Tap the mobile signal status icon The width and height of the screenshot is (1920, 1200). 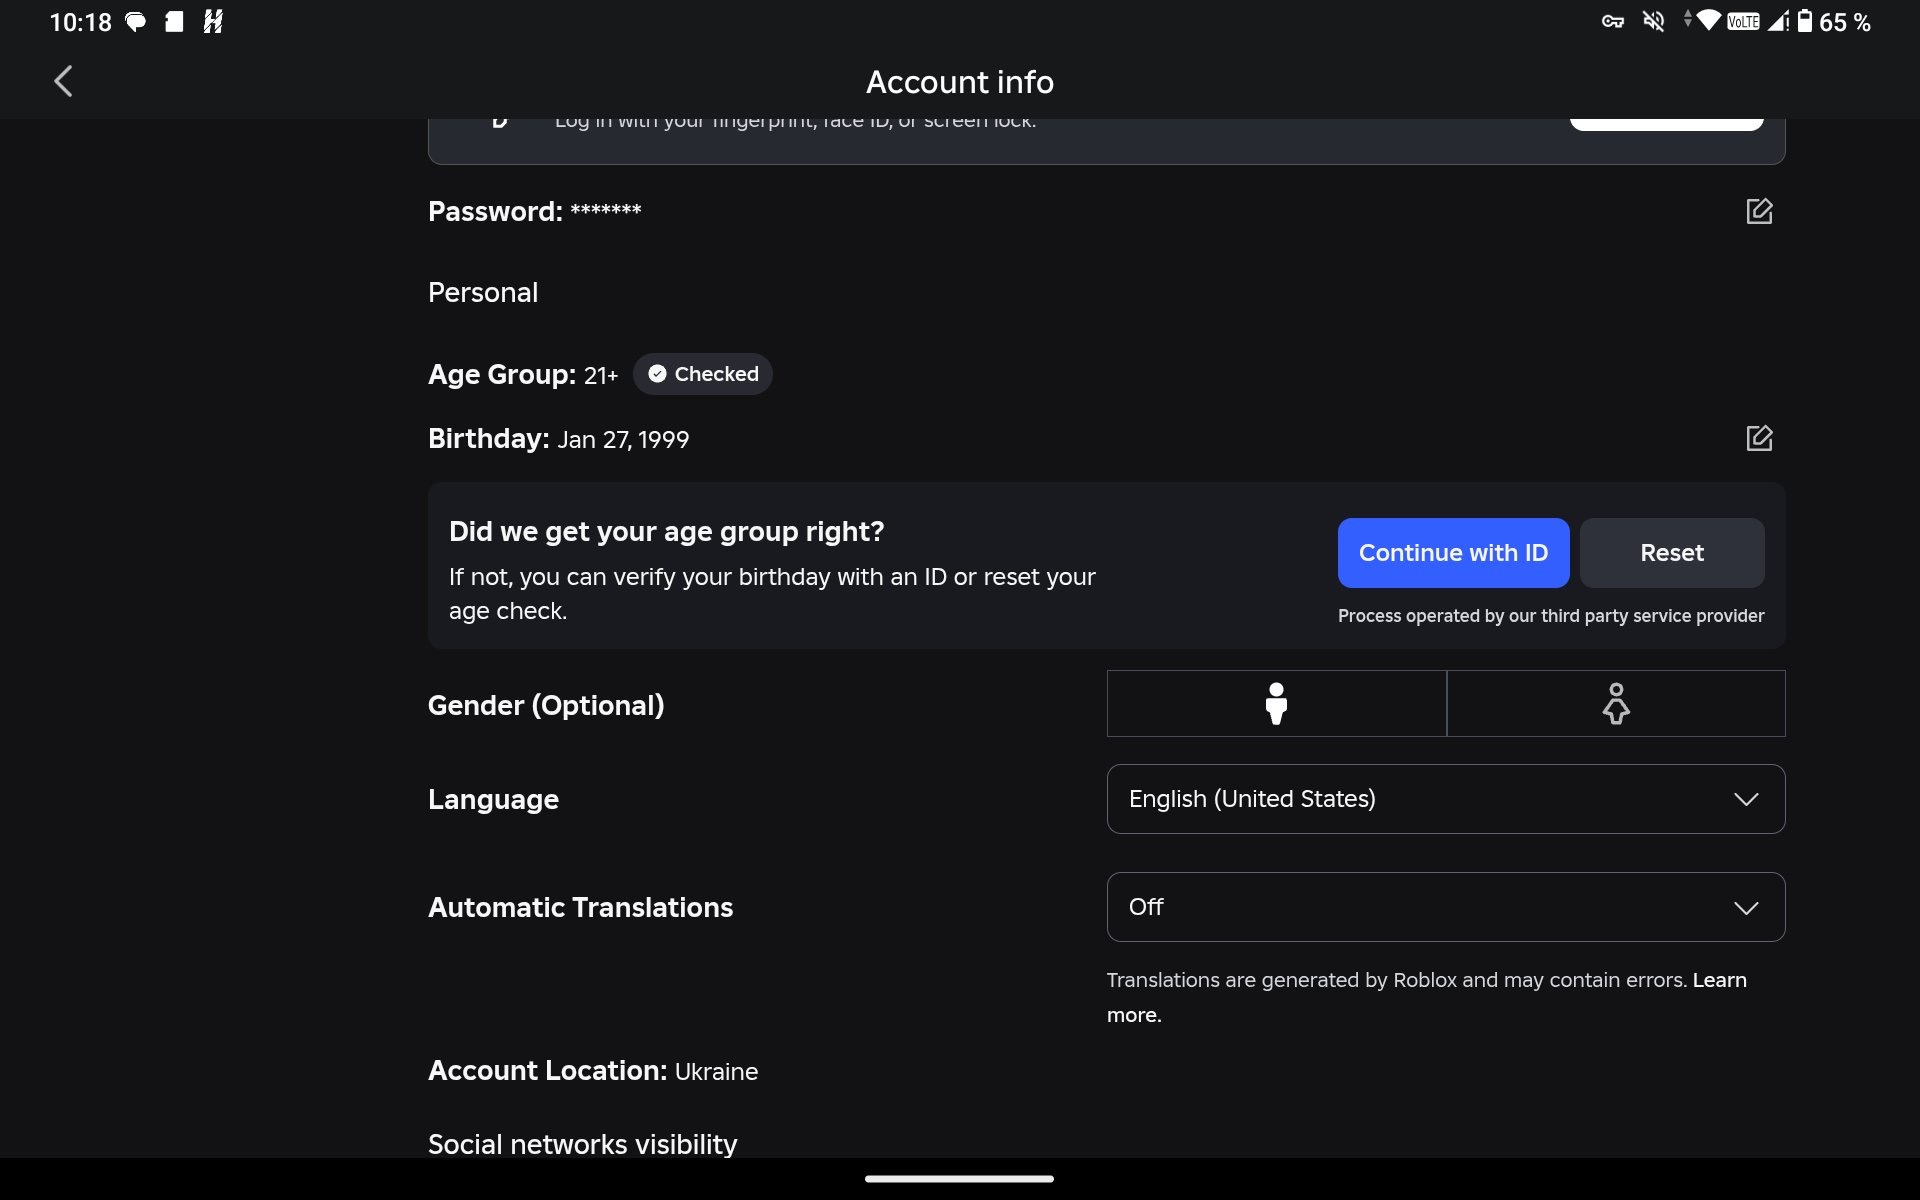click(1777, 21)
